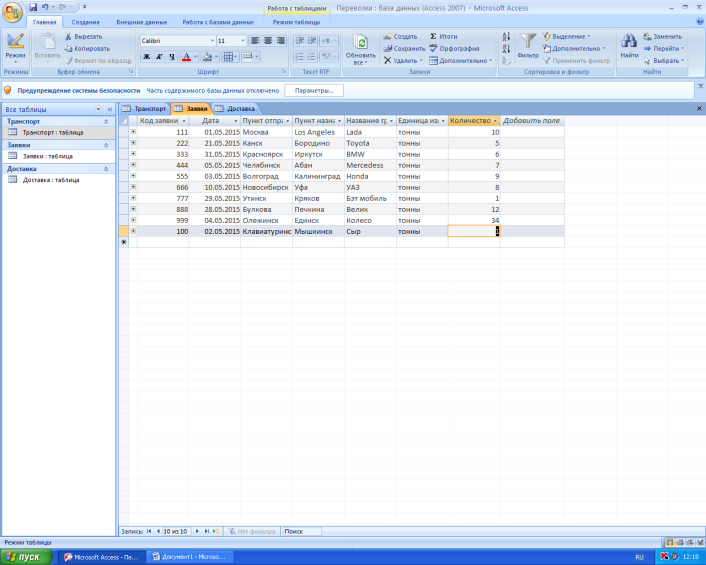Click Итоги totals sigma
The image size is (706, 565).
pyautogui.click(x=444, y=36)
